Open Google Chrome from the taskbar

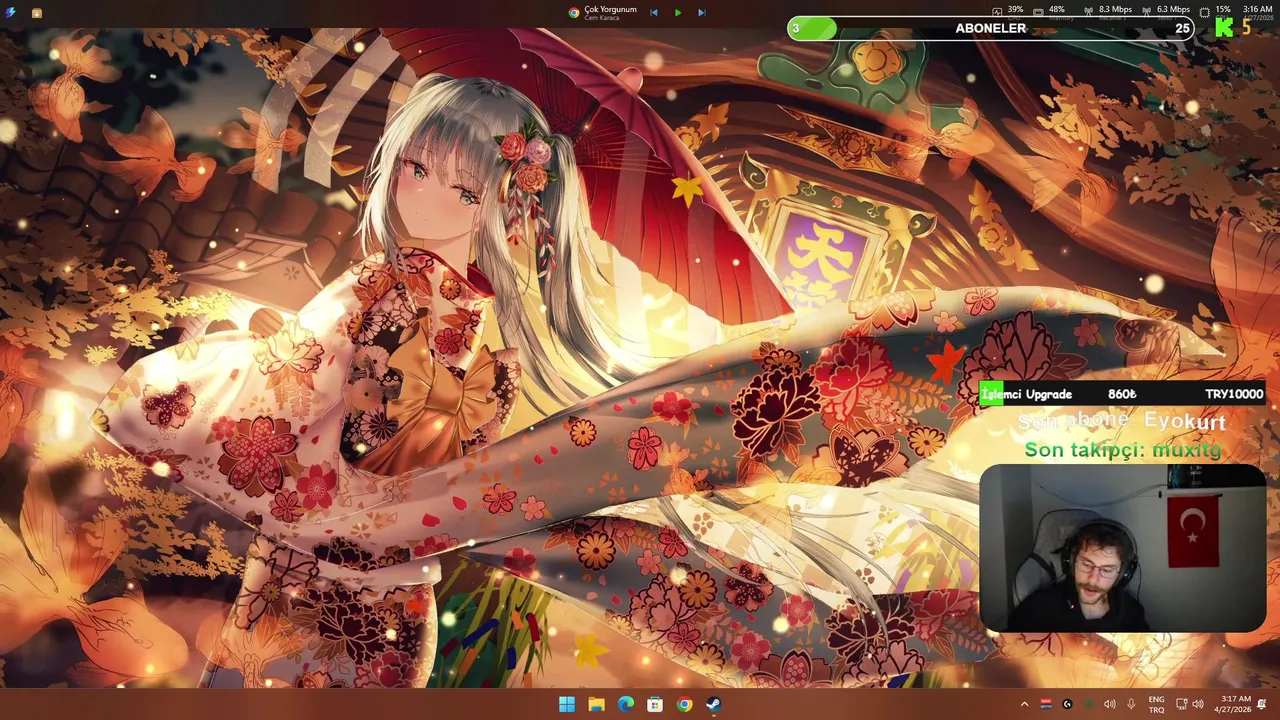tap(684, 704)
